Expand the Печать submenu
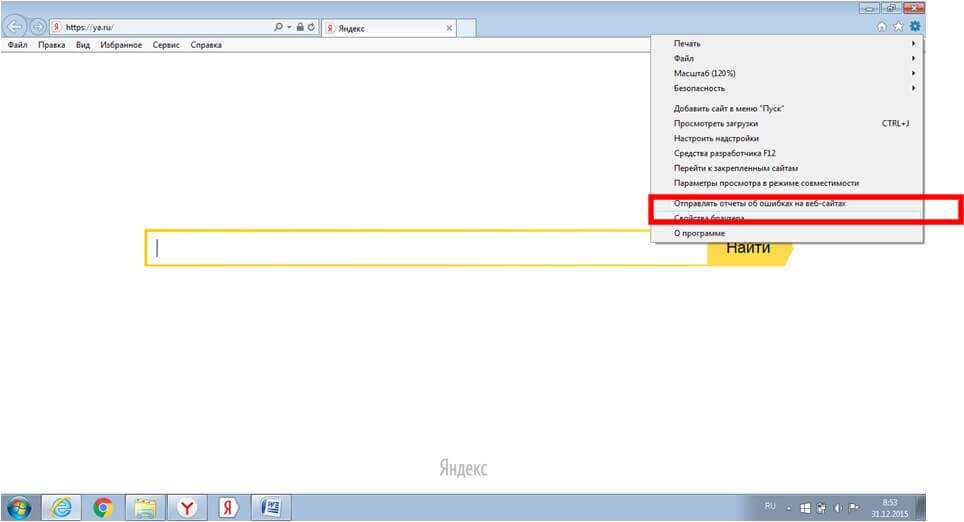964x522 pixels. 688,44
